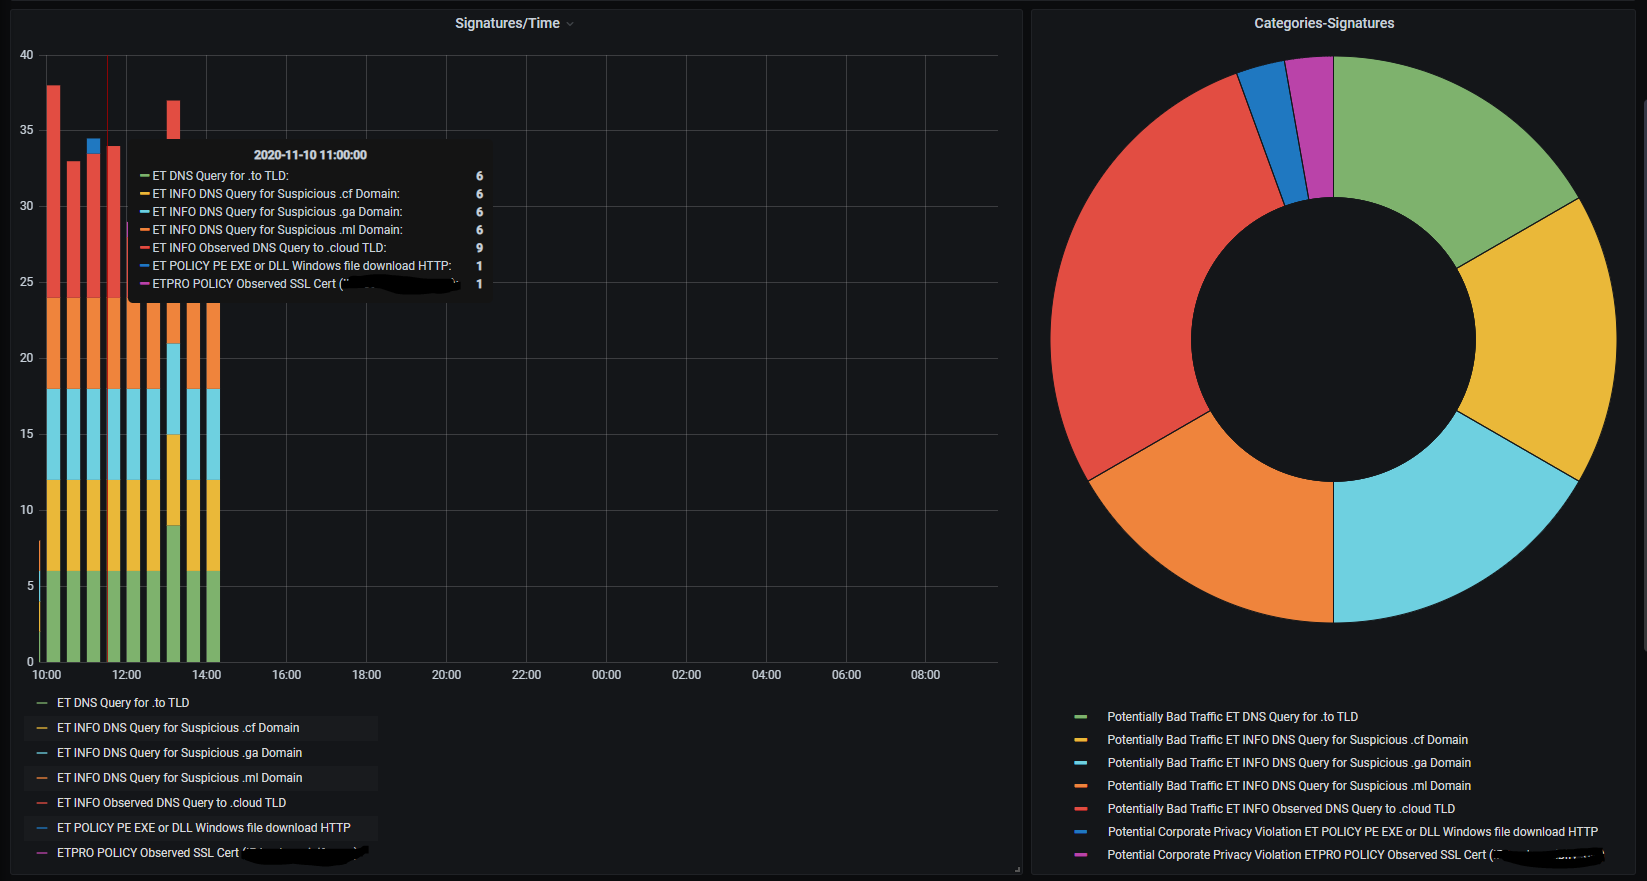Screen dimensions: 1647x881
Task: Toggle ET DNS Query for .to TLD series in bar chart legend
Action: coord(123,703)
